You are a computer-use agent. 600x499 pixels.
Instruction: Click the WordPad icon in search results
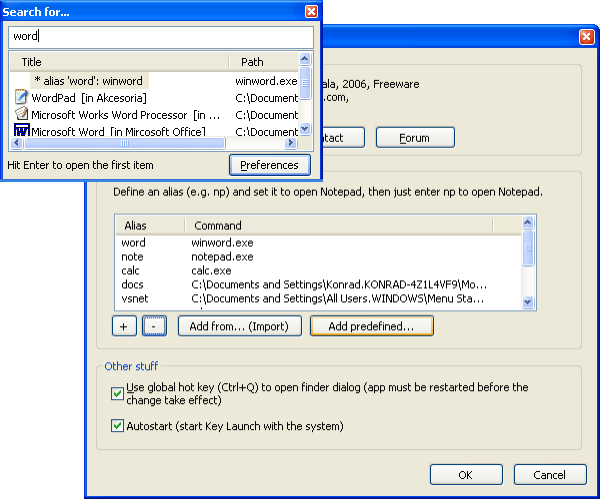[21, 97]
